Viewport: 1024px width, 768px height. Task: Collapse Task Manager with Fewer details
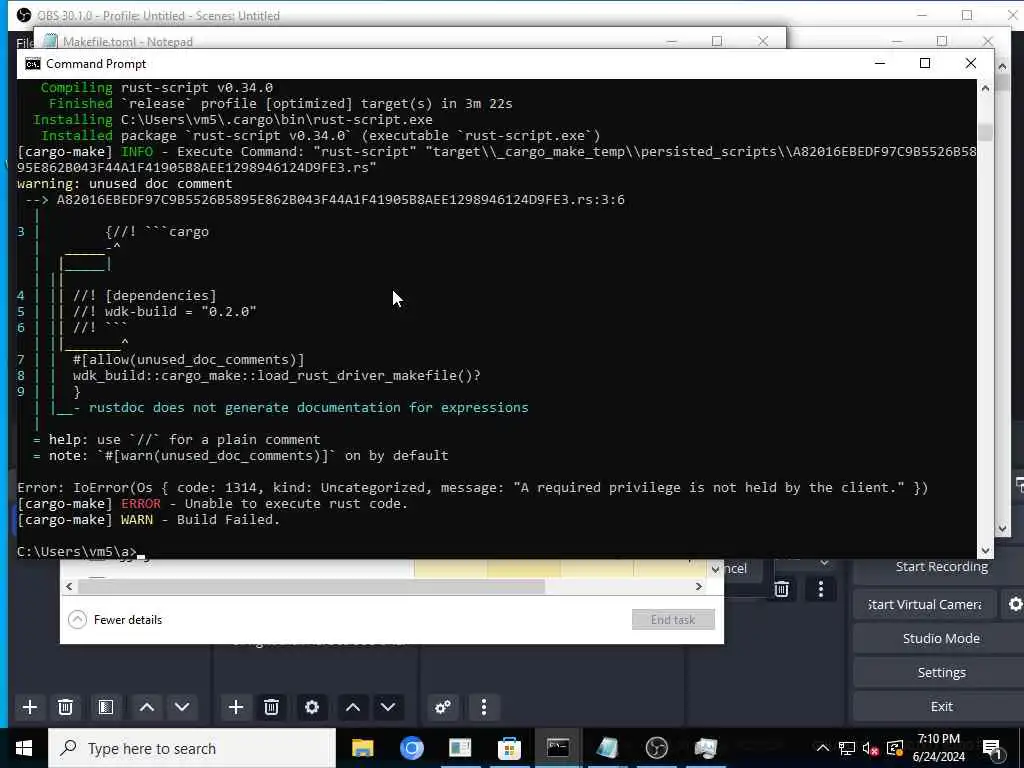tap(116, 620)
